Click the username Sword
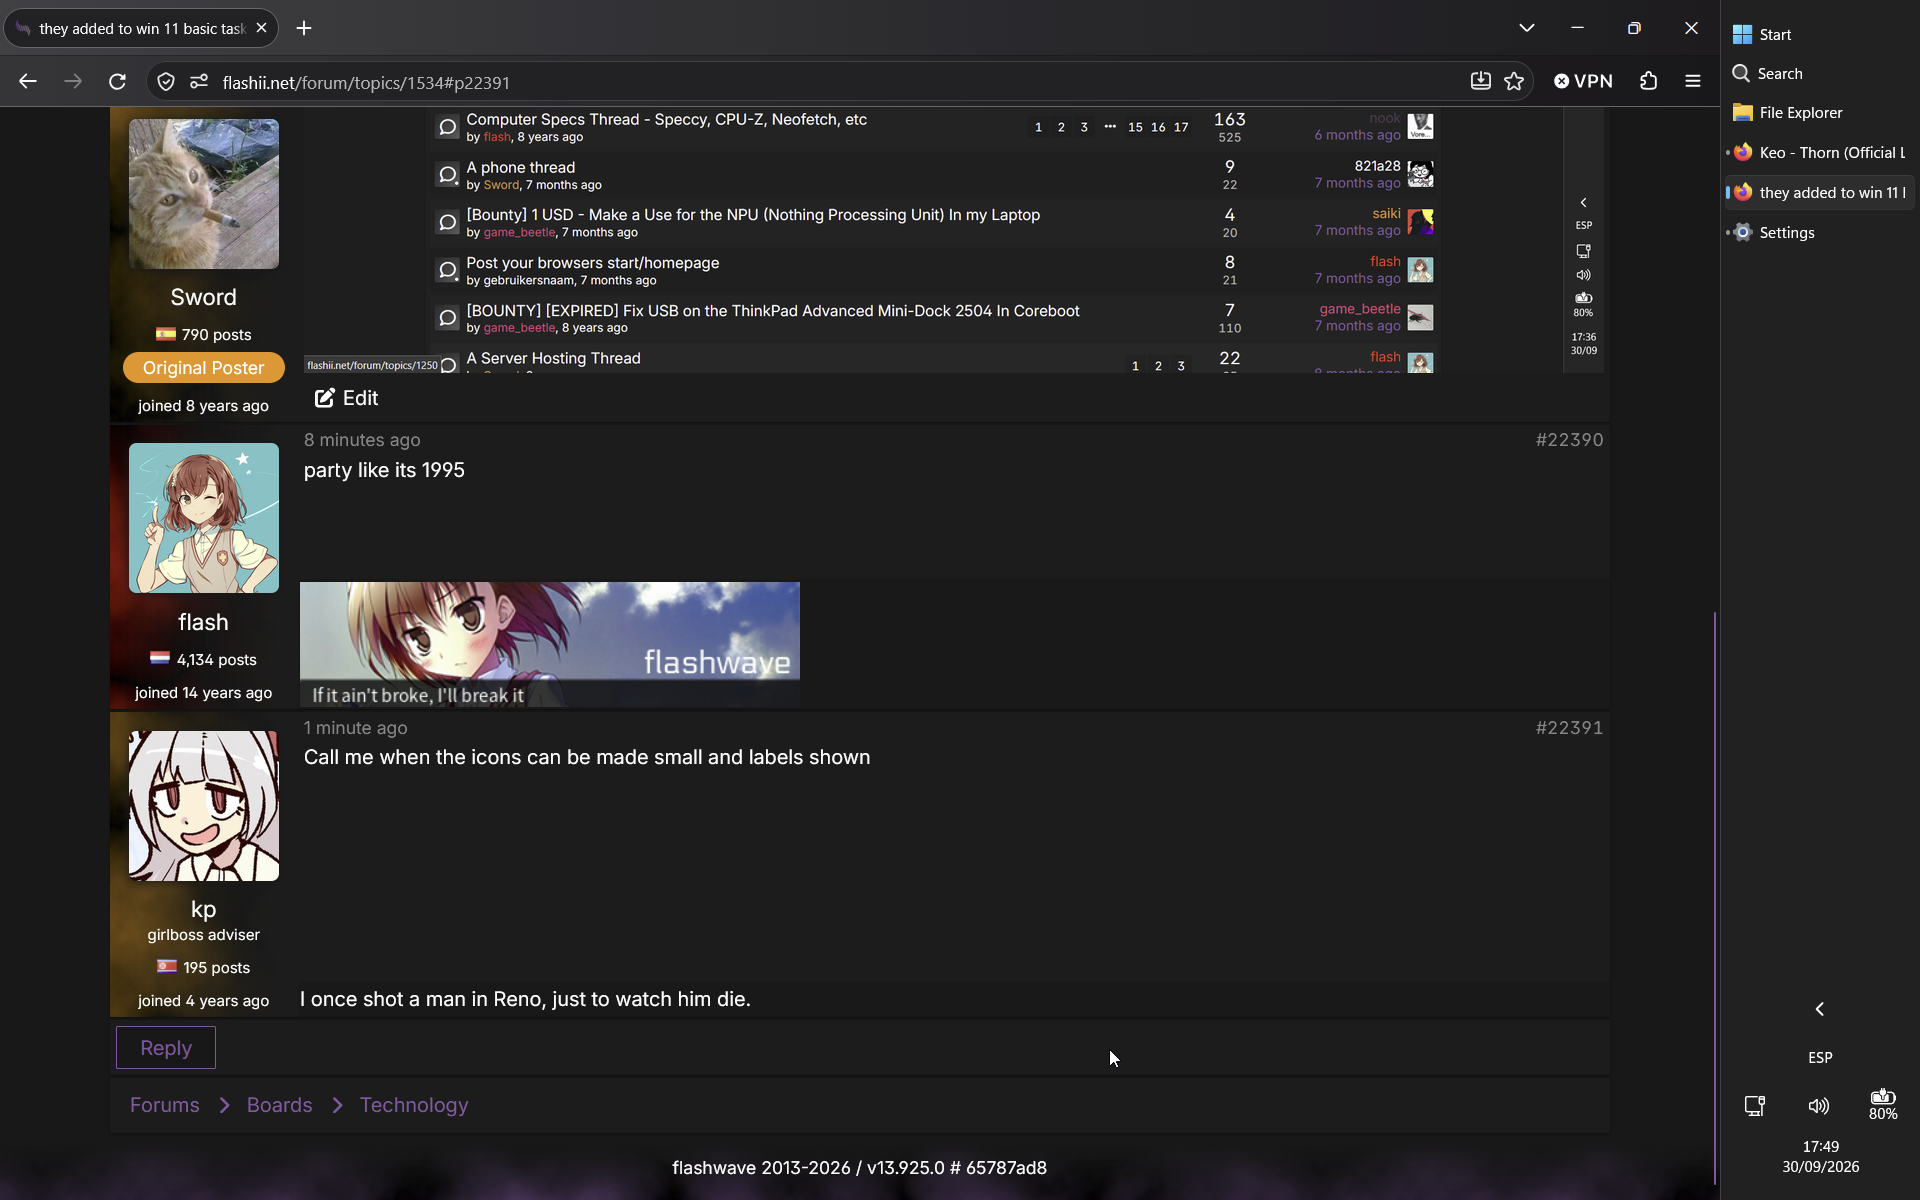The width and height of the screenshot is (1920, 1200). pyautogui.click(x=203, y=297)
